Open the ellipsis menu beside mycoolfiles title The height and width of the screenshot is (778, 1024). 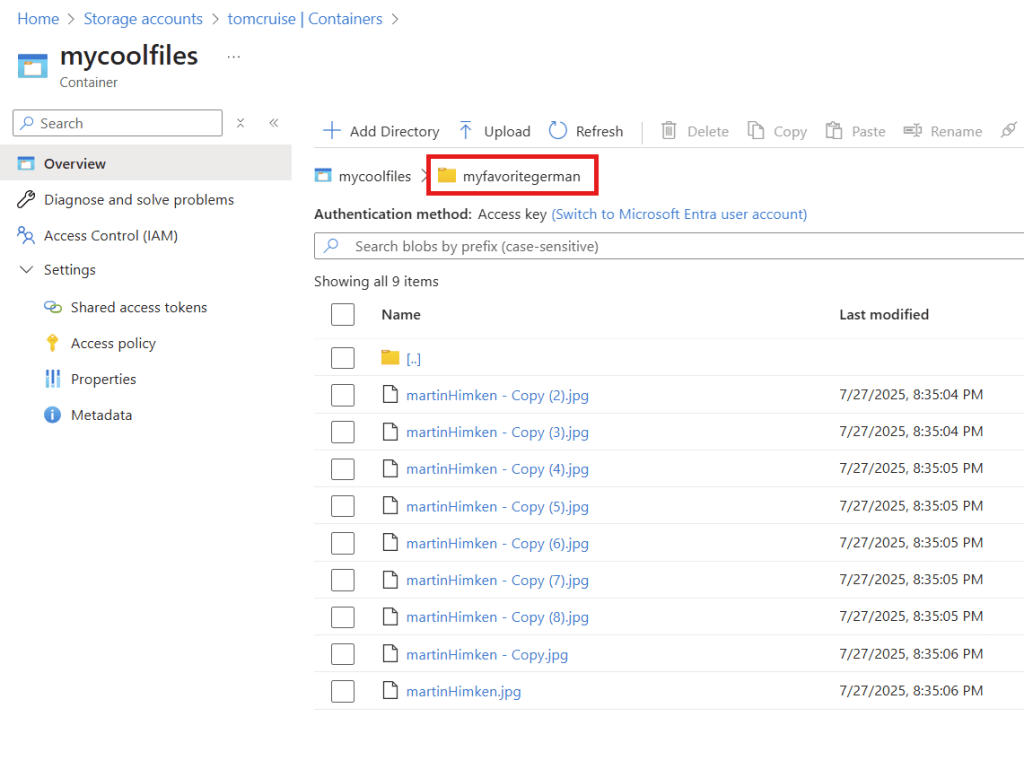233,57
